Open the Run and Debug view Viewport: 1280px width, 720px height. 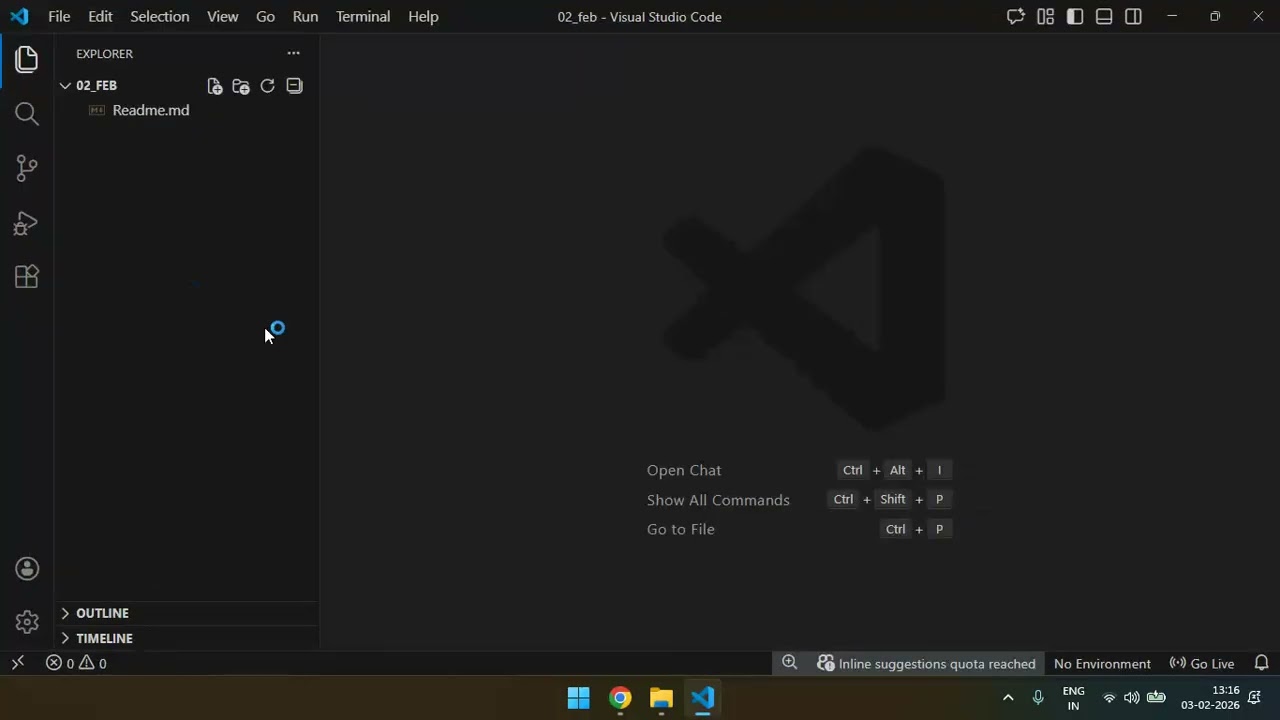coord(27,223)
